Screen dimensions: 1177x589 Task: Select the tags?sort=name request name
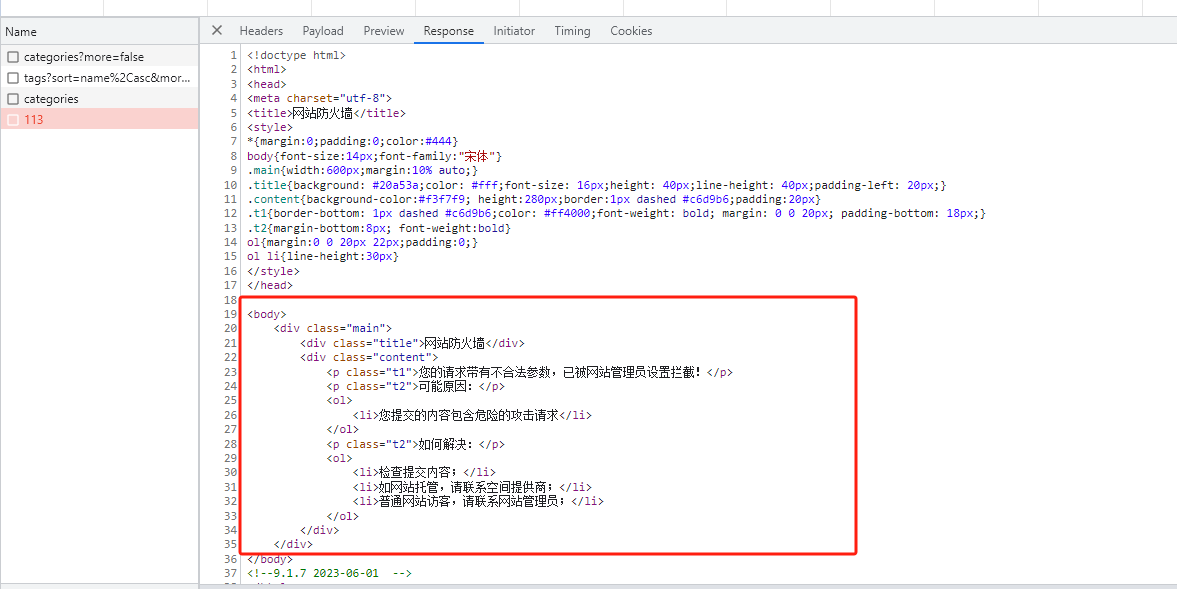106,78
